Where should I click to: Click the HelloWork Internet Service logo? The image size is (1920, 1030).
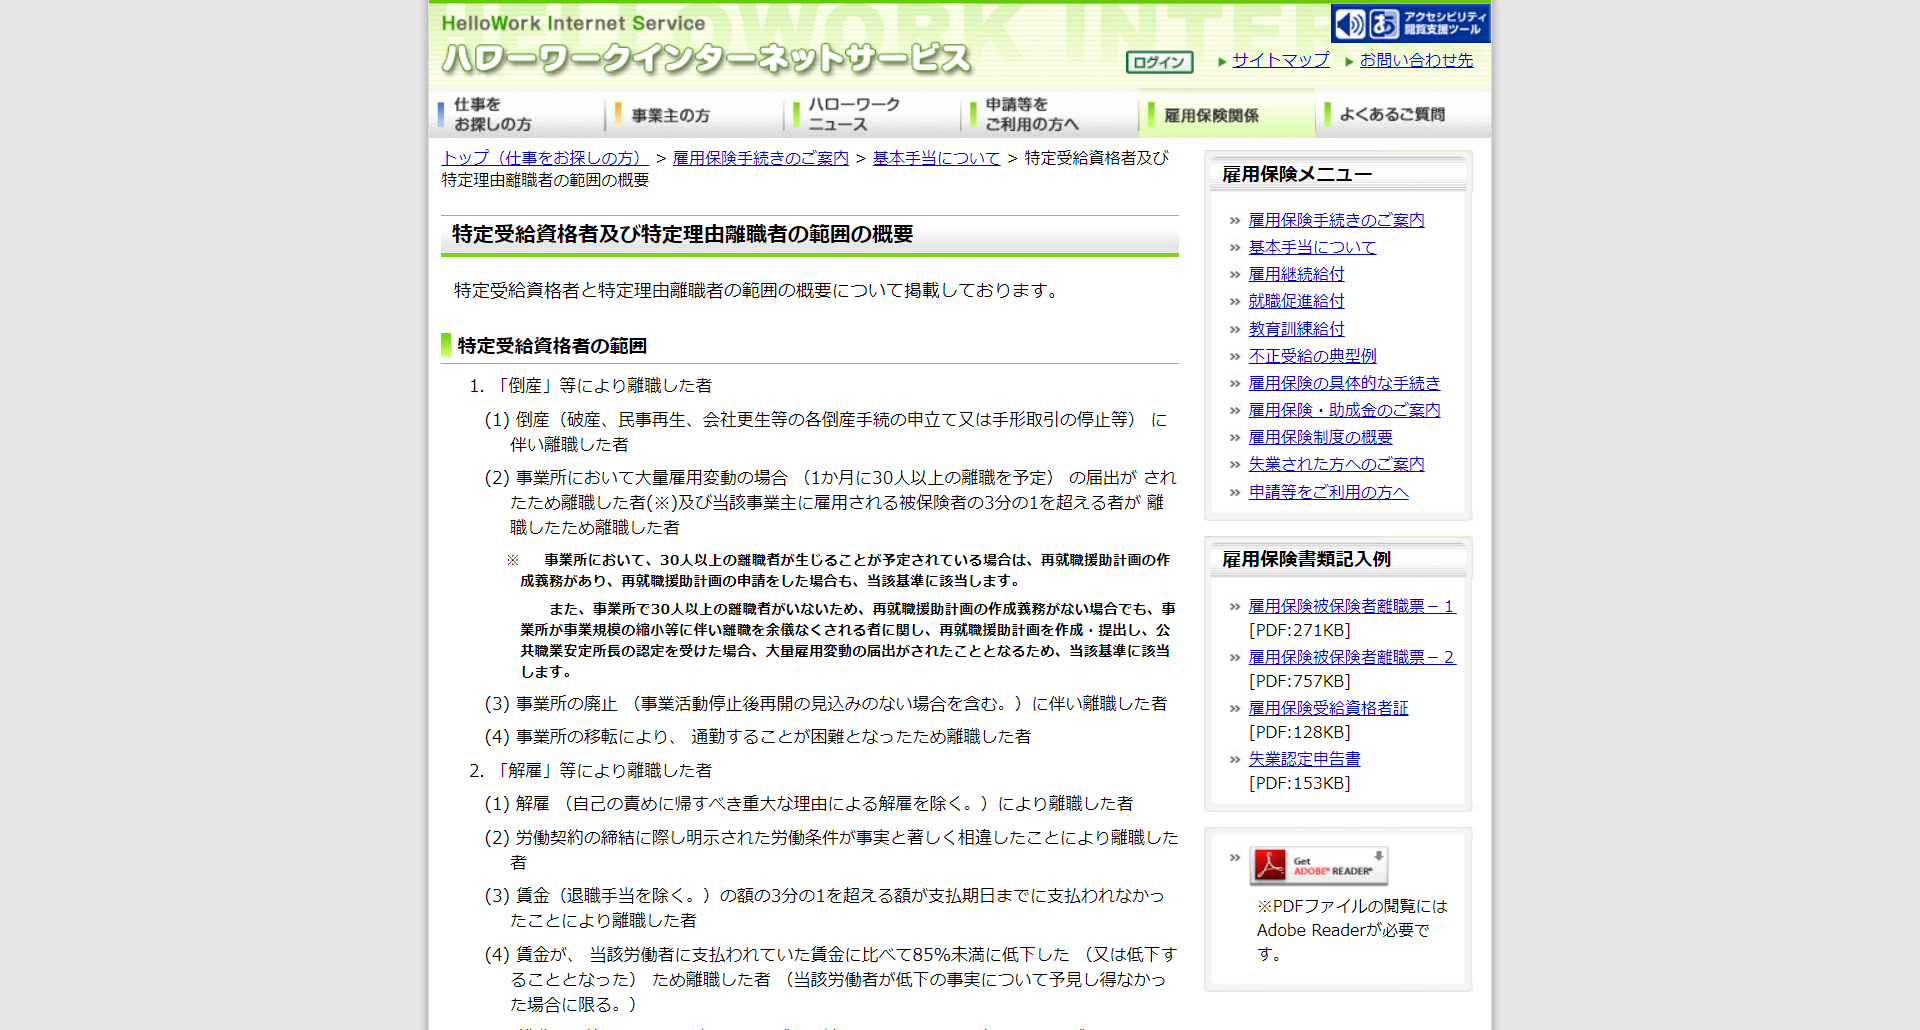click(x=706, y=47)
